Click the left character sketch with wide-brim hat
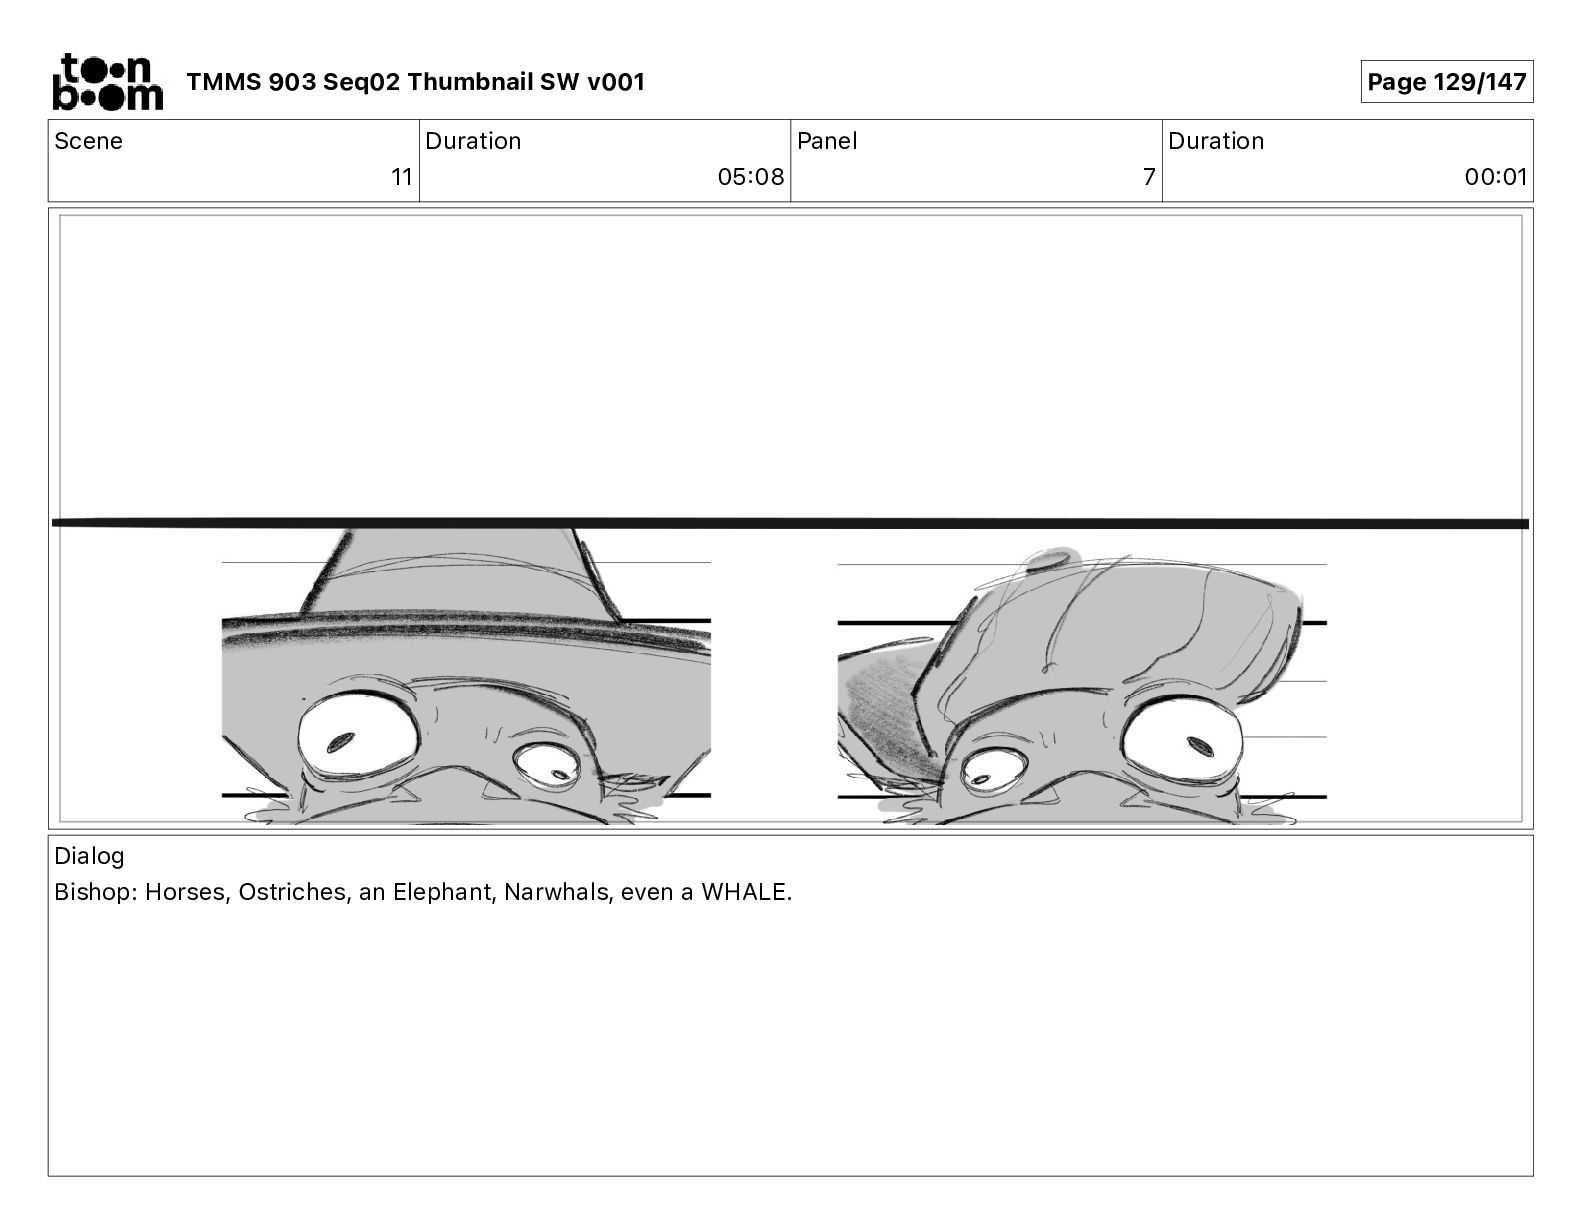This screenshot has width=1584, height=1224. click(466, 677)
